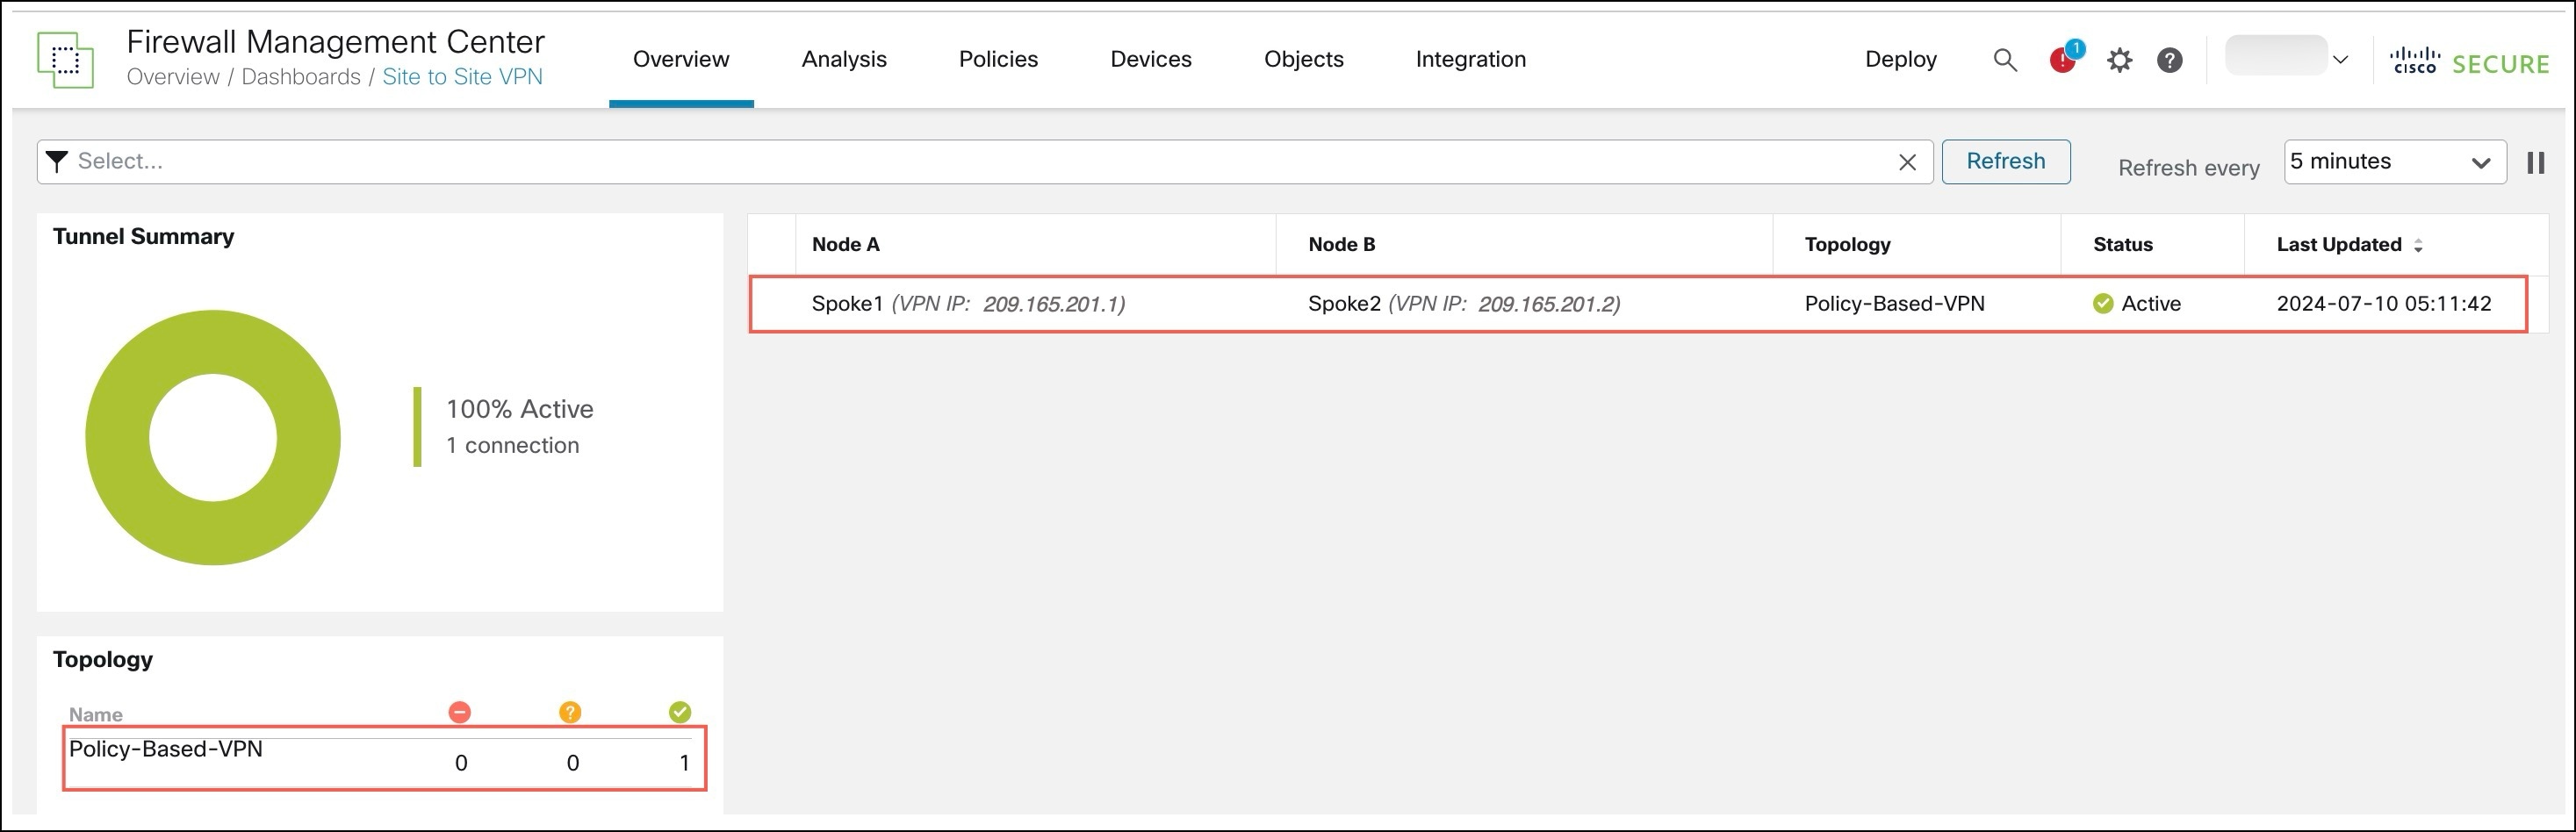Click the green active tunnels column icon
Screen dimensions: 2576x832
pos(679,712)
